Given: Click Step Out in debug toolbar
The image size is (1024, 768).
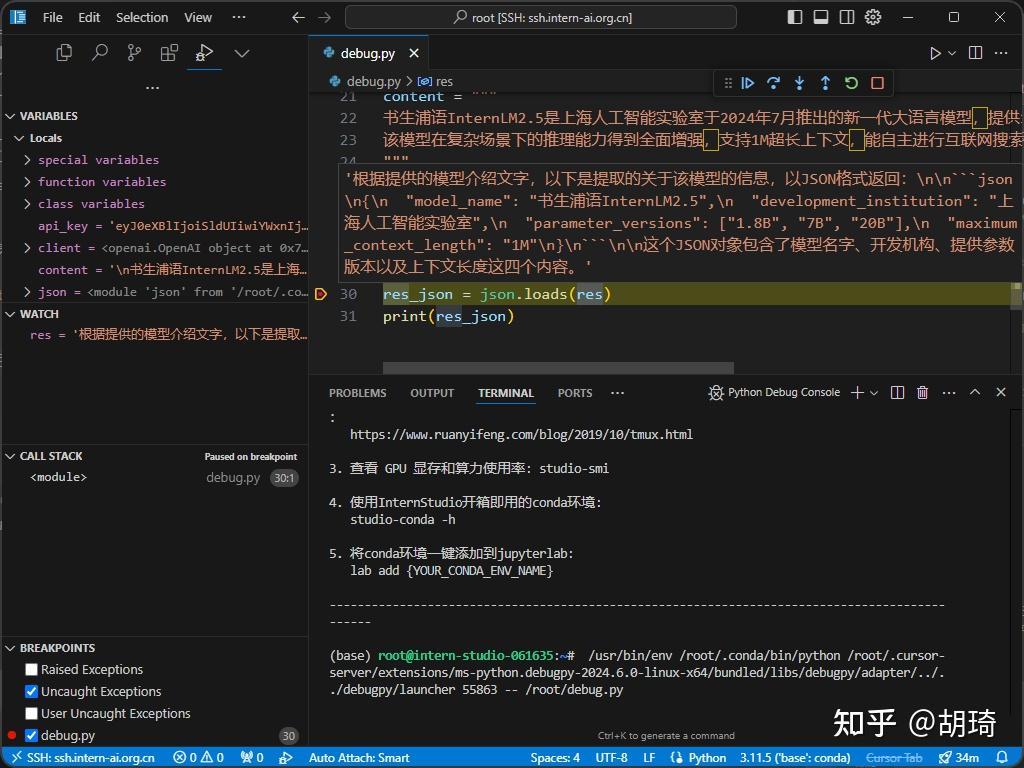Looking at the screenshot, I should (825, 83).
